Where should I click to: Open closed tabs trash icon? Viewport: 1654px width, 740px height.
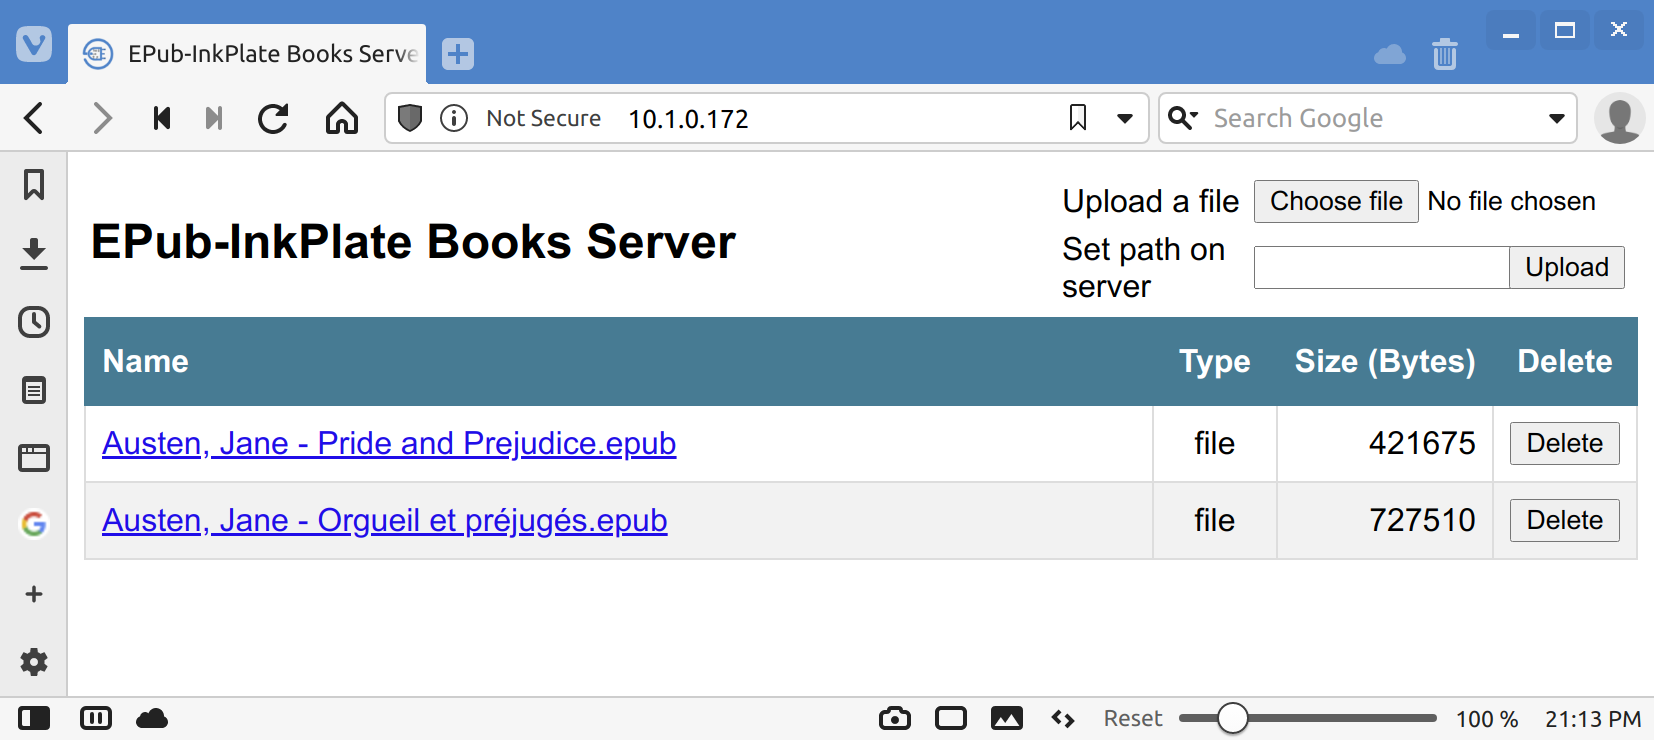tap(1445, 54)
